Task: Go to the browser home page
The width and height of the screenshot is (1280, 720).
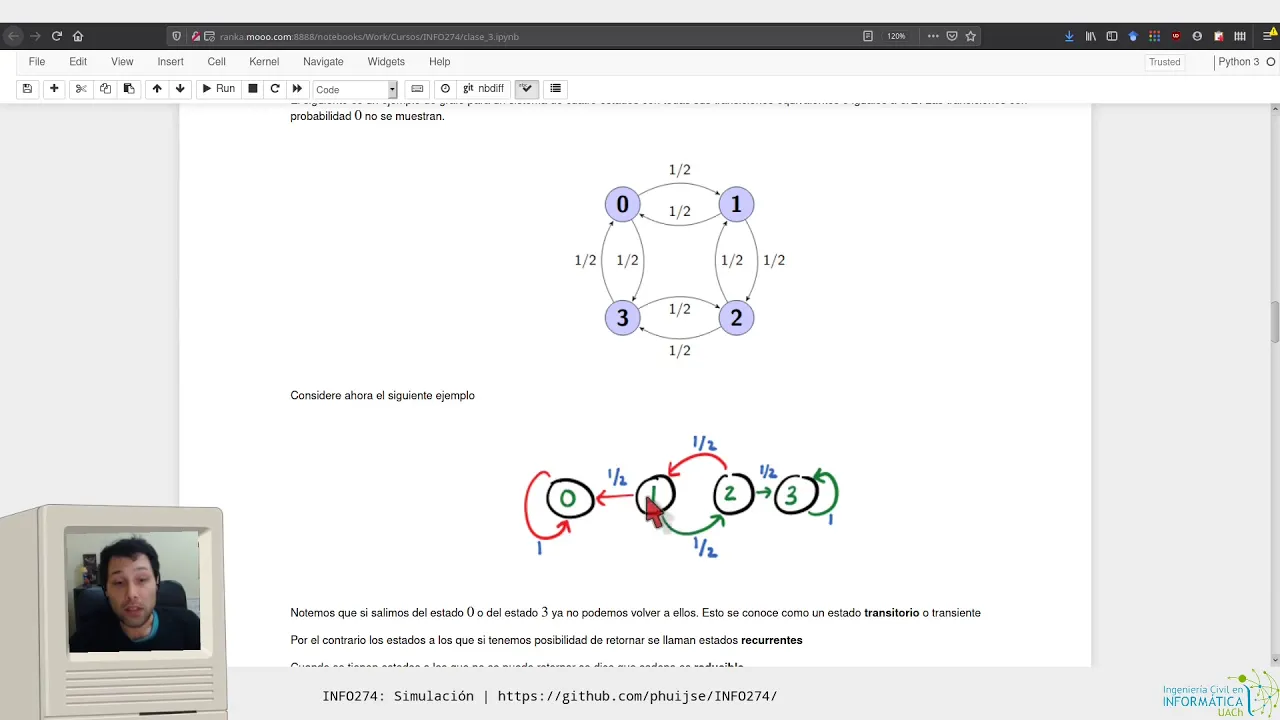Action: pos(78,36)
